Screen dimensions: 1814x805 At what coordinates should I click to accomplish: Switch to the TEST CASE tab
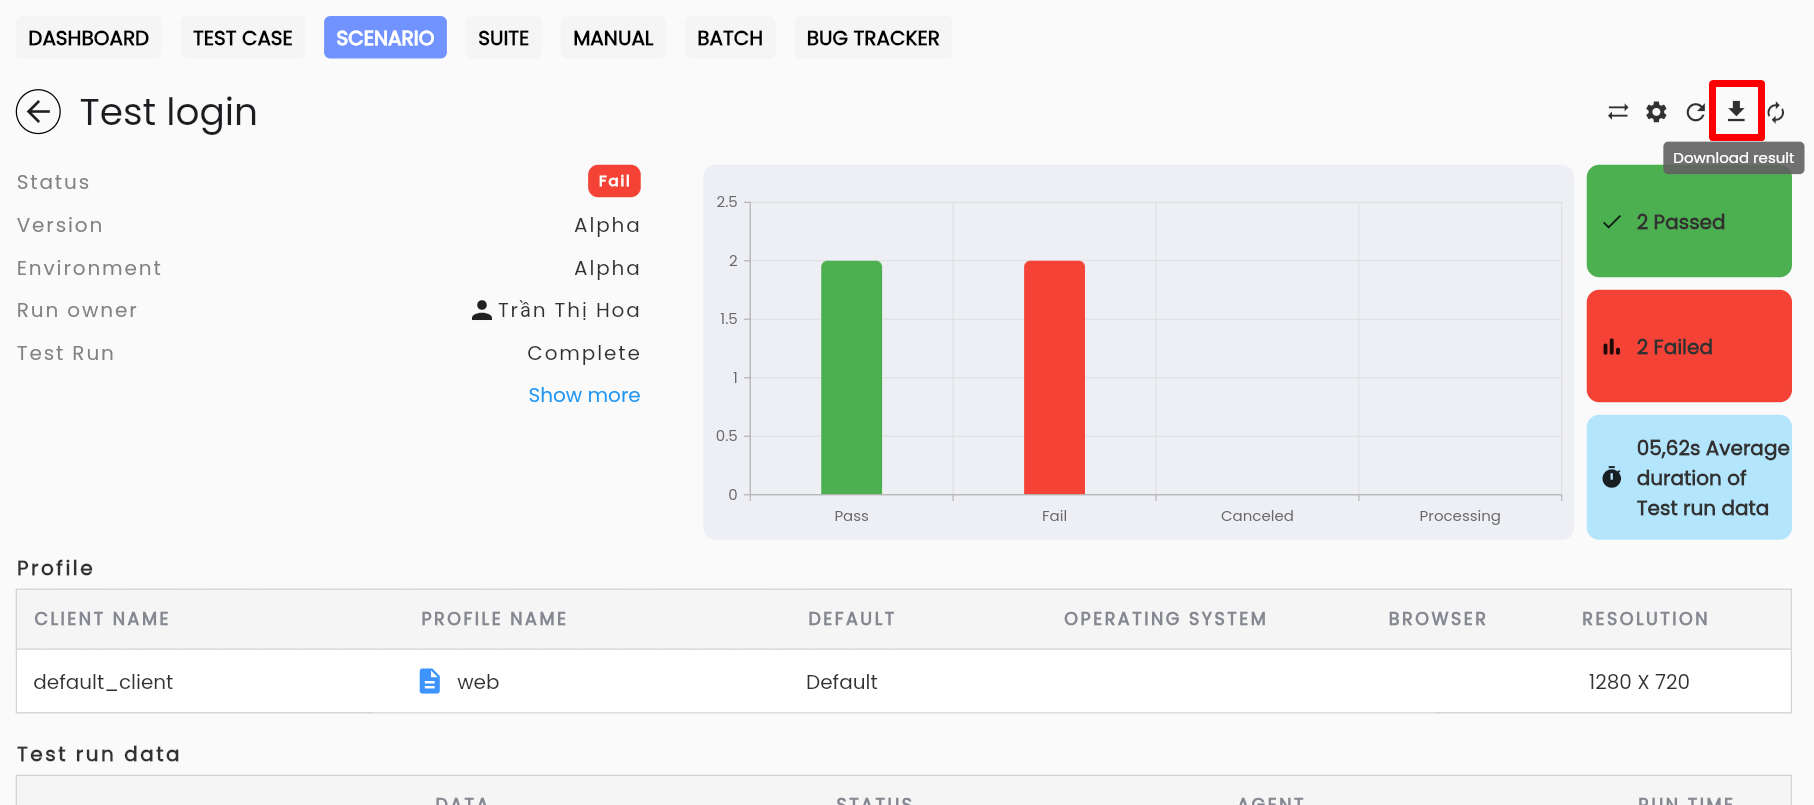tap(243, 38)
